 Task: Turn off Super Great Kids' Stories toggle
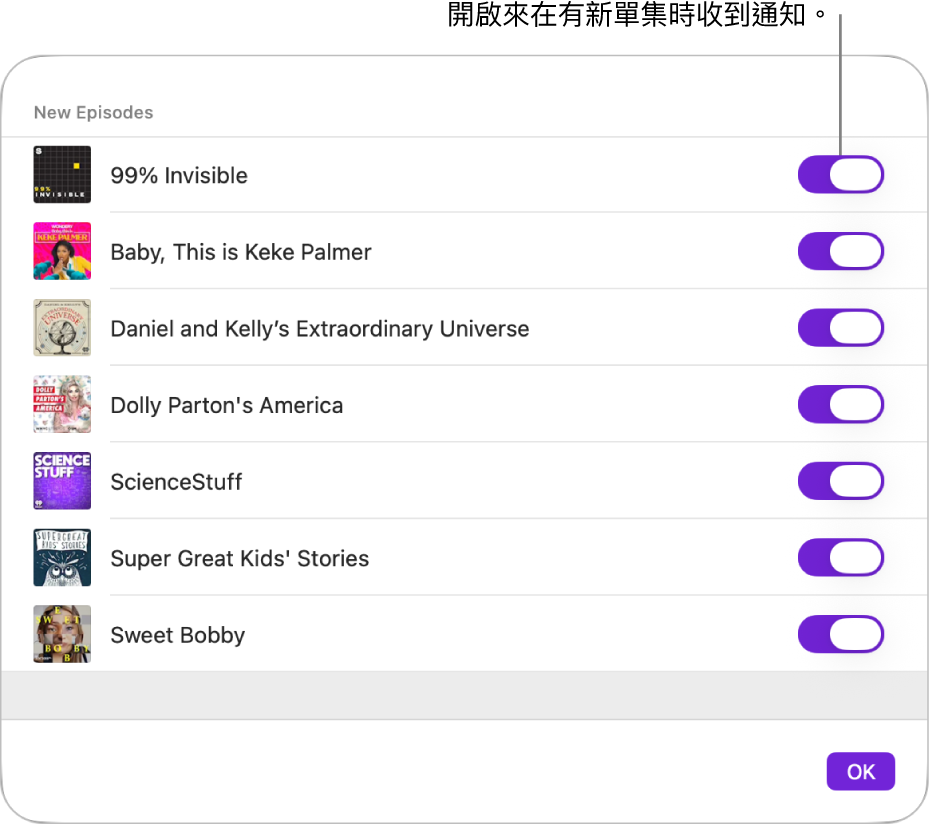pyautogui.click(x=840, y=558)
